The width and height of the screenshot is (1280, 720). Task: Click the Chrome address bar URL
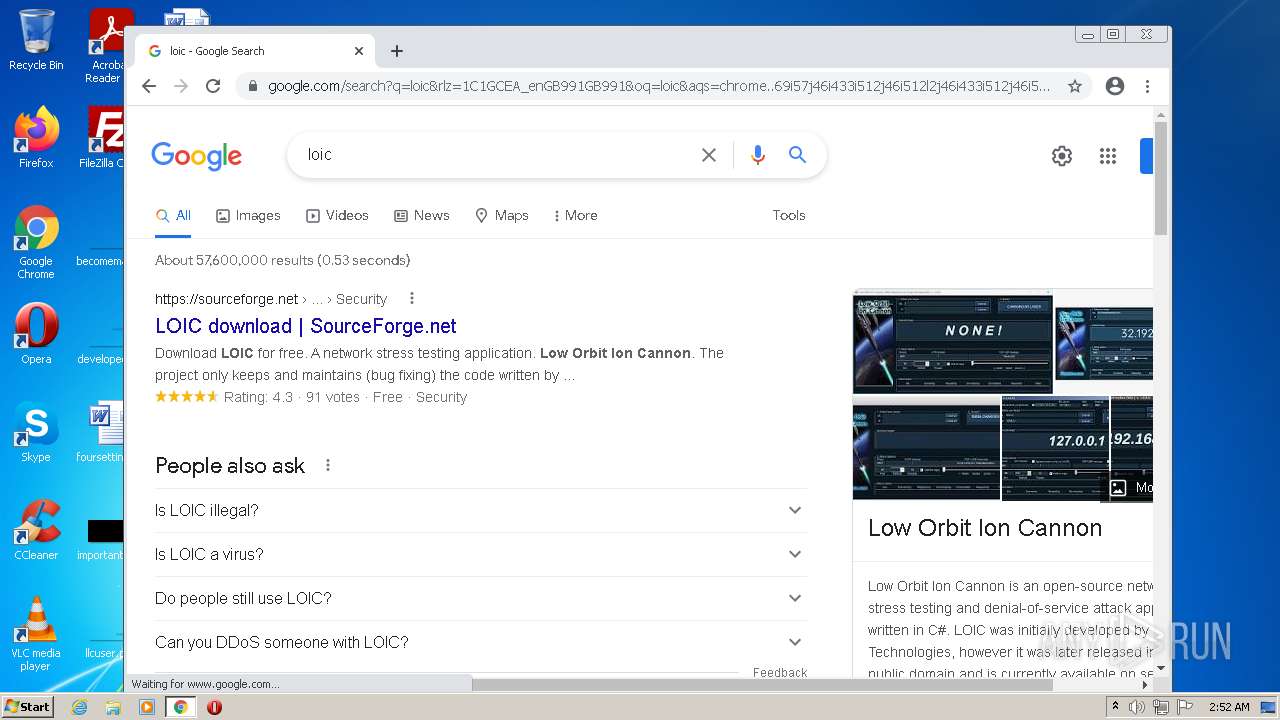click(659, 86)
